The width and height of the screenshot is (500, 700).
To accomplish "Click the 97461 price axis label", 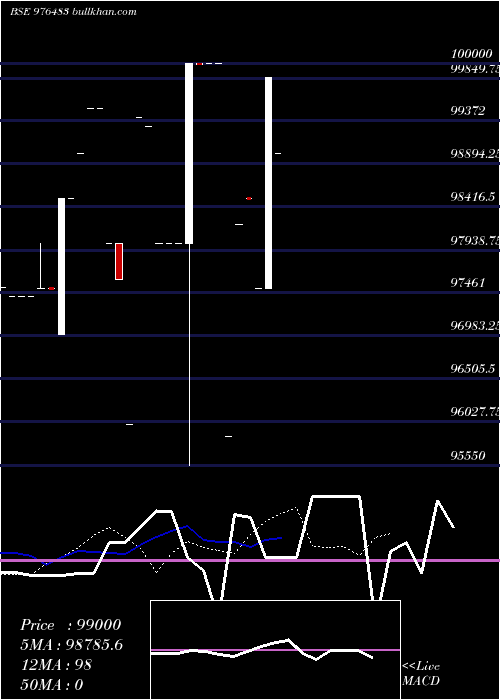I will [467, 283].
